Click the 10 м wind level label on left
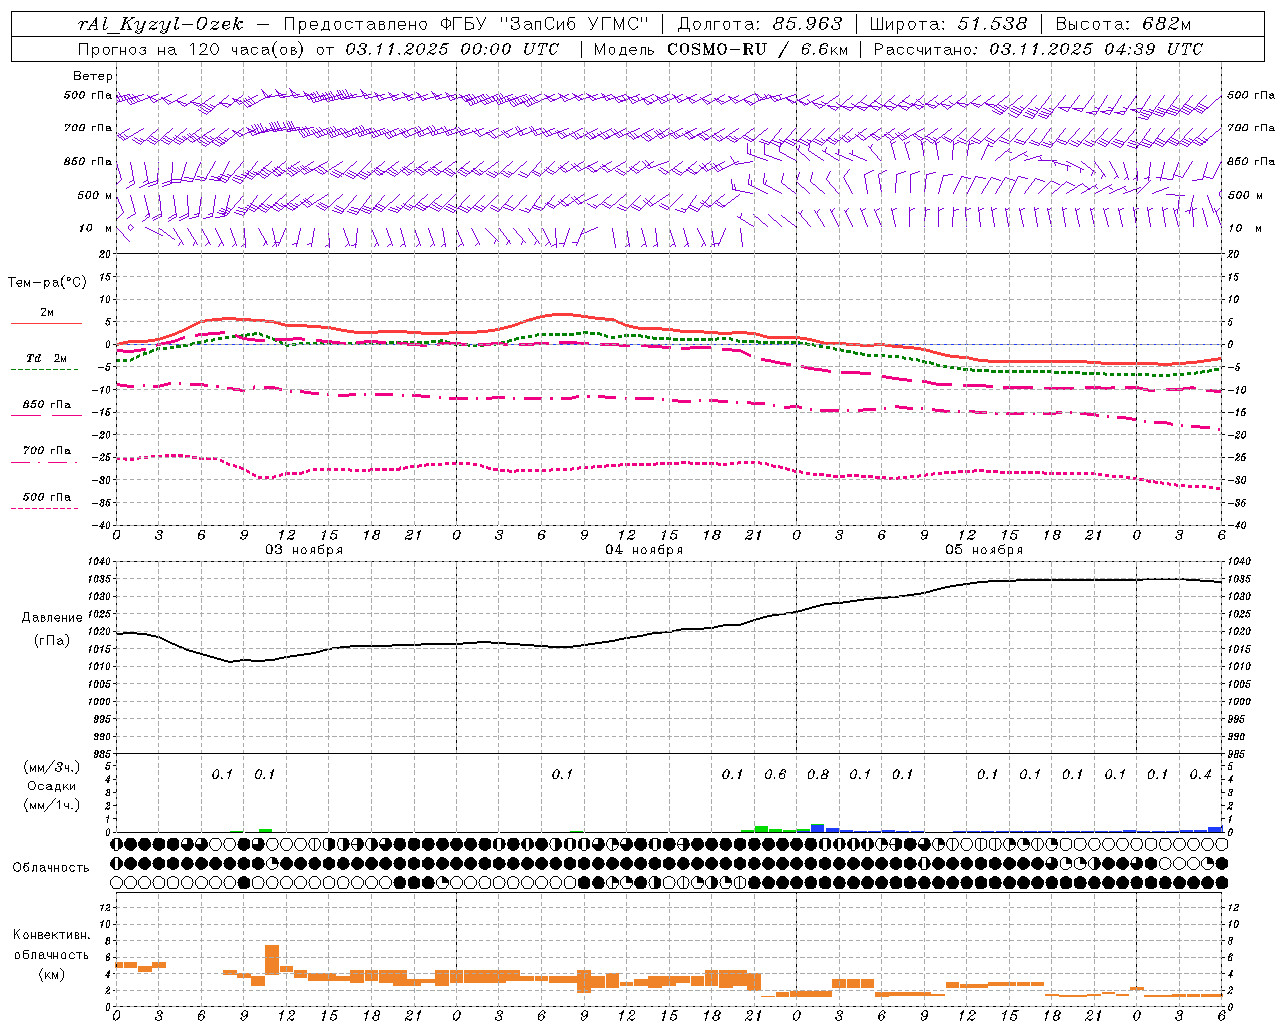1280x1024 pixels. click(x=96, y=229)
